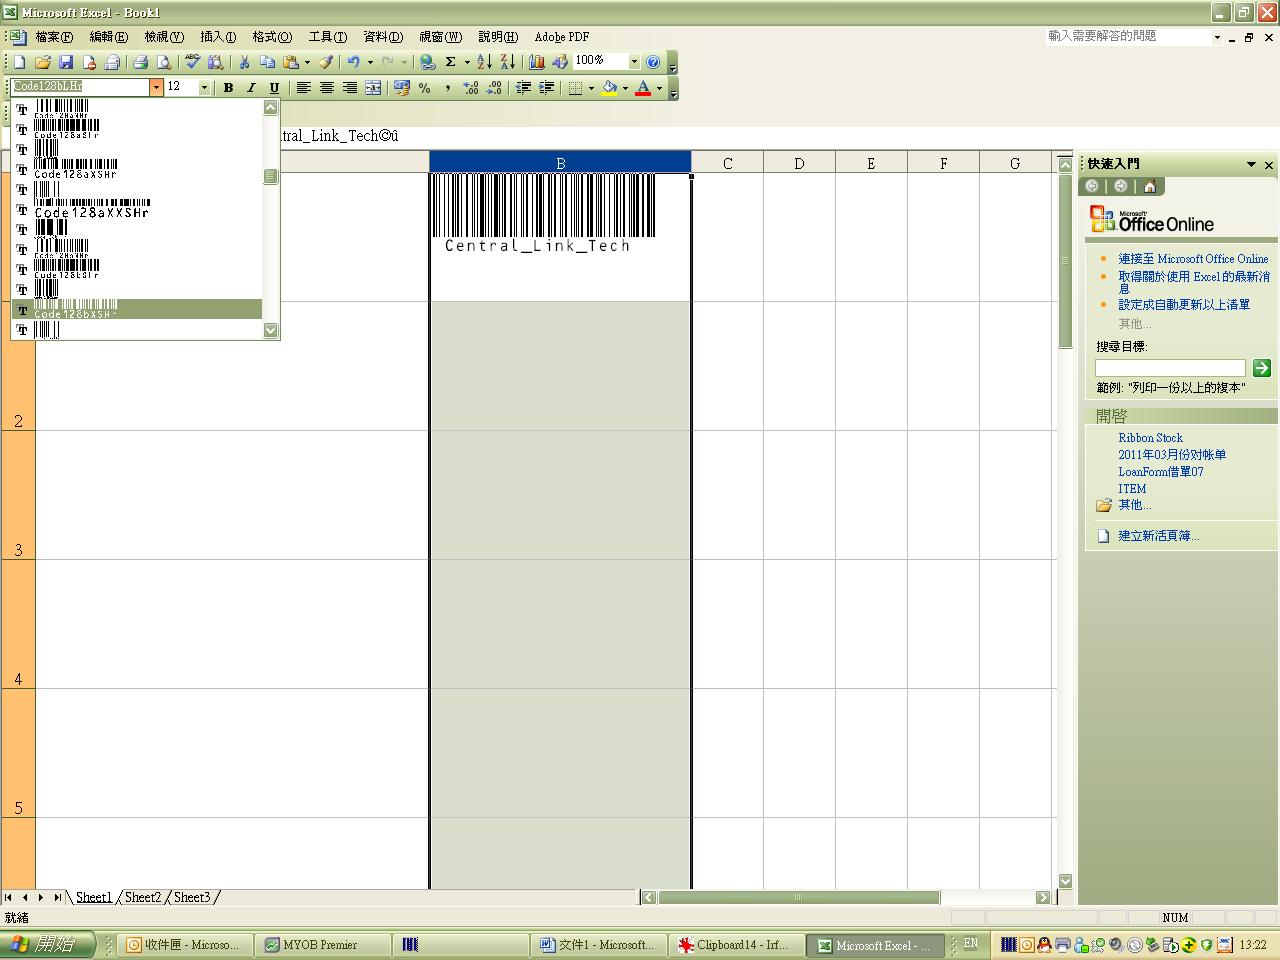Select column B header
Image resolution: width=1280 pixels, height=960 pixels.
pos(560,163)
